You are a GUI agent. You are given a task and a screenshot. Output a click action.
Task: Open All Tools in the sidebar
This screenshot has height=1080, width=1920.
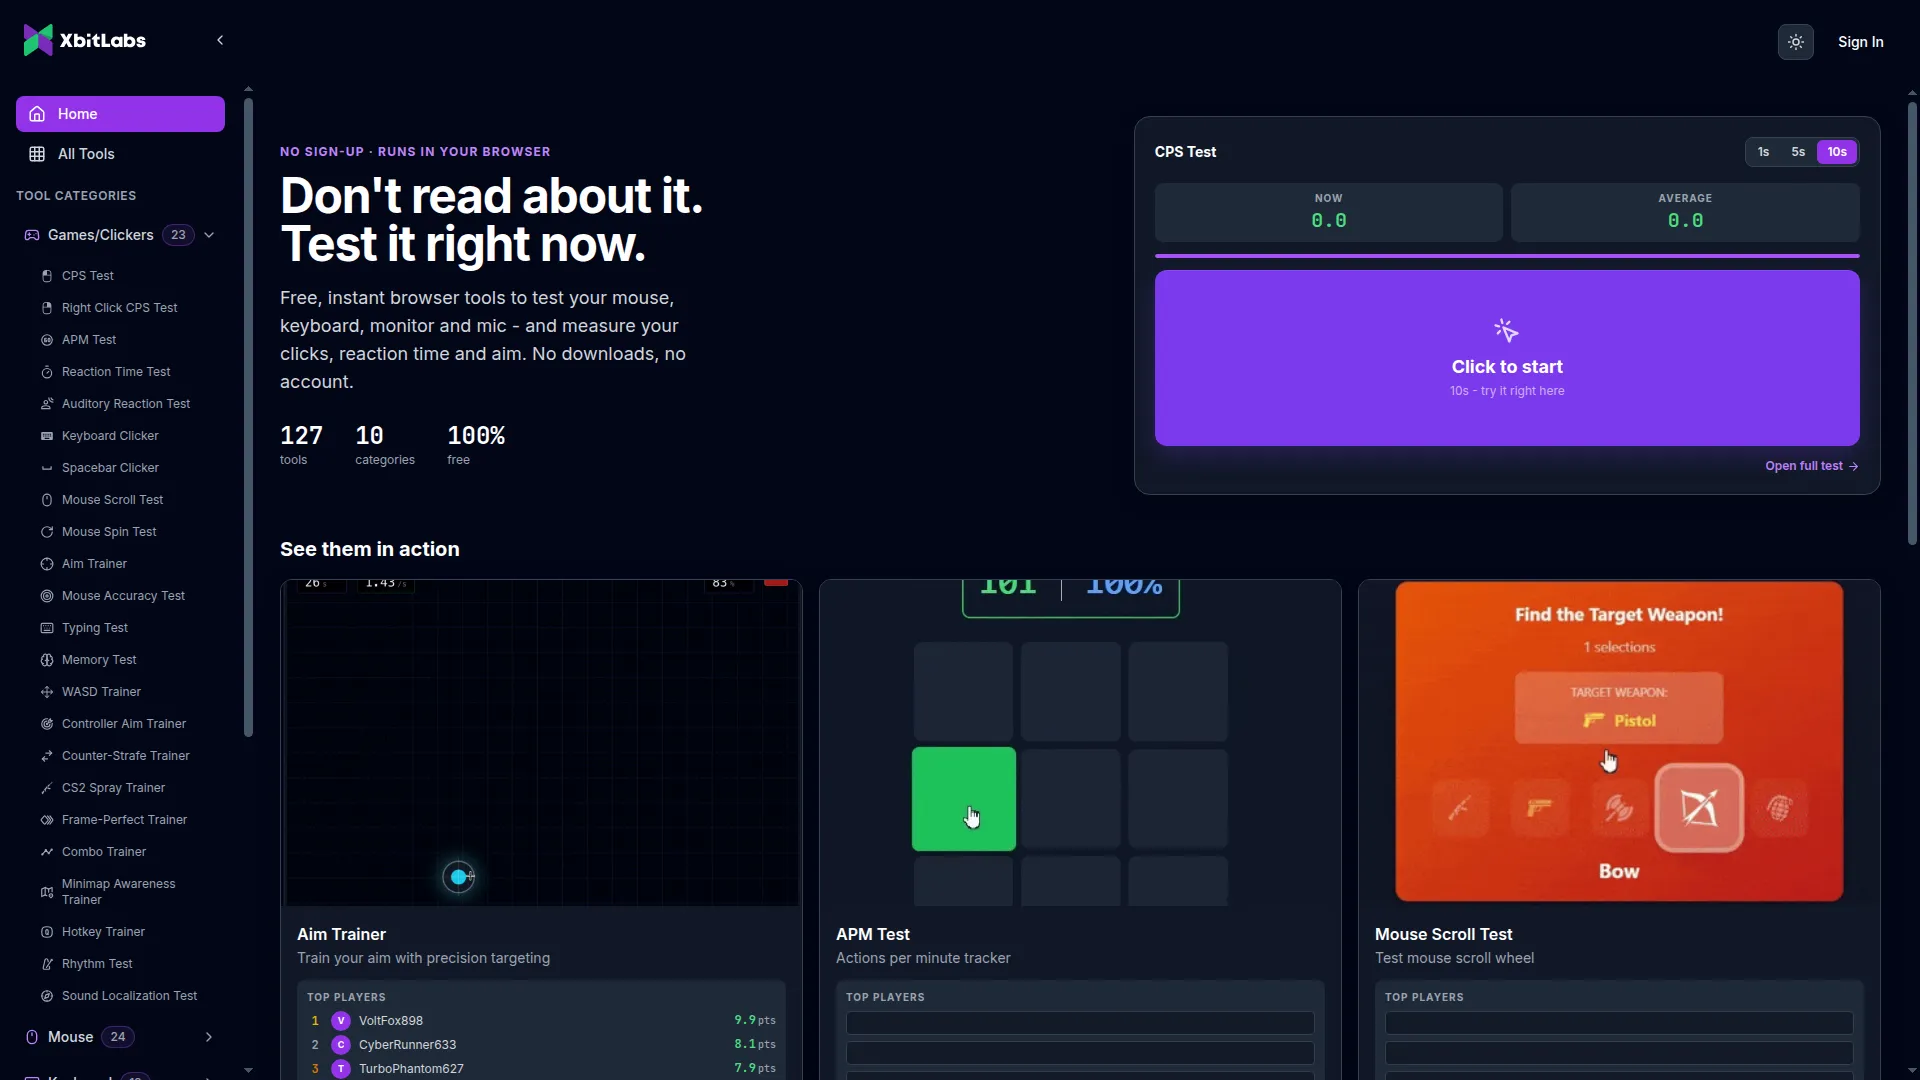[x=120, y=154]
